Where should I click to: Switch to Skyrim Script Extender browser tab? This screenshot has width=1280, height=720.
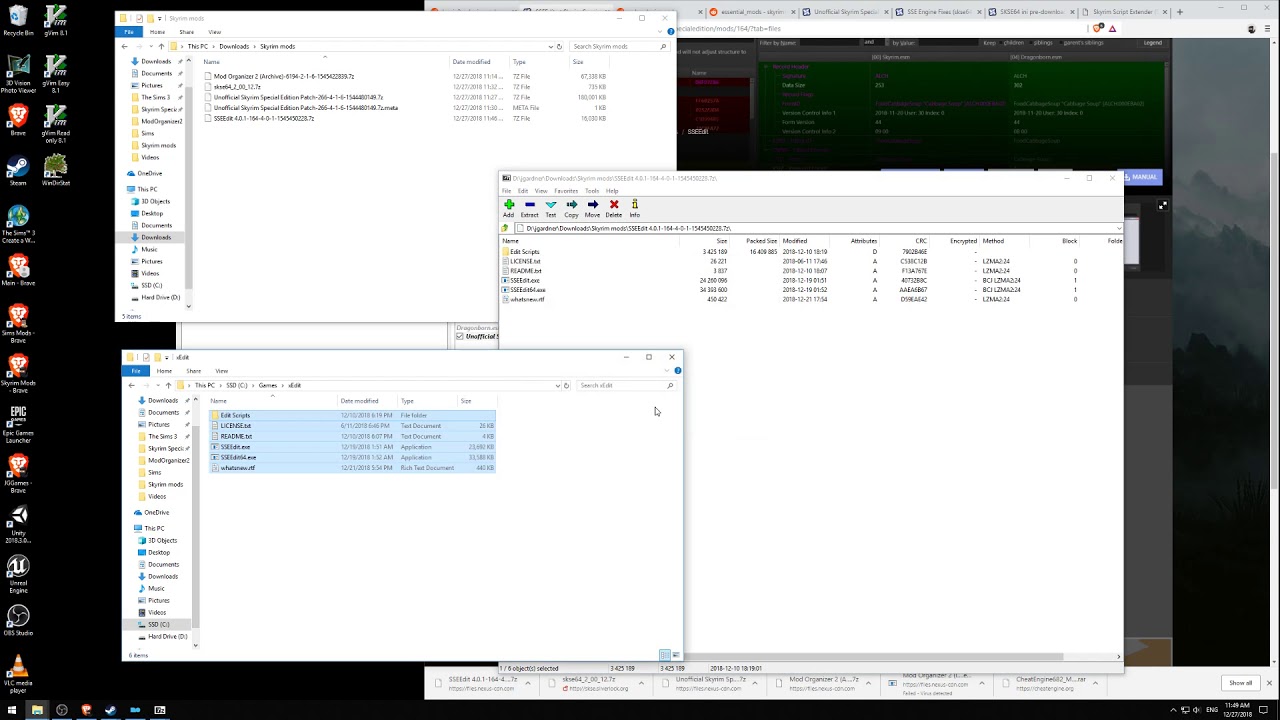(1123, 12)
